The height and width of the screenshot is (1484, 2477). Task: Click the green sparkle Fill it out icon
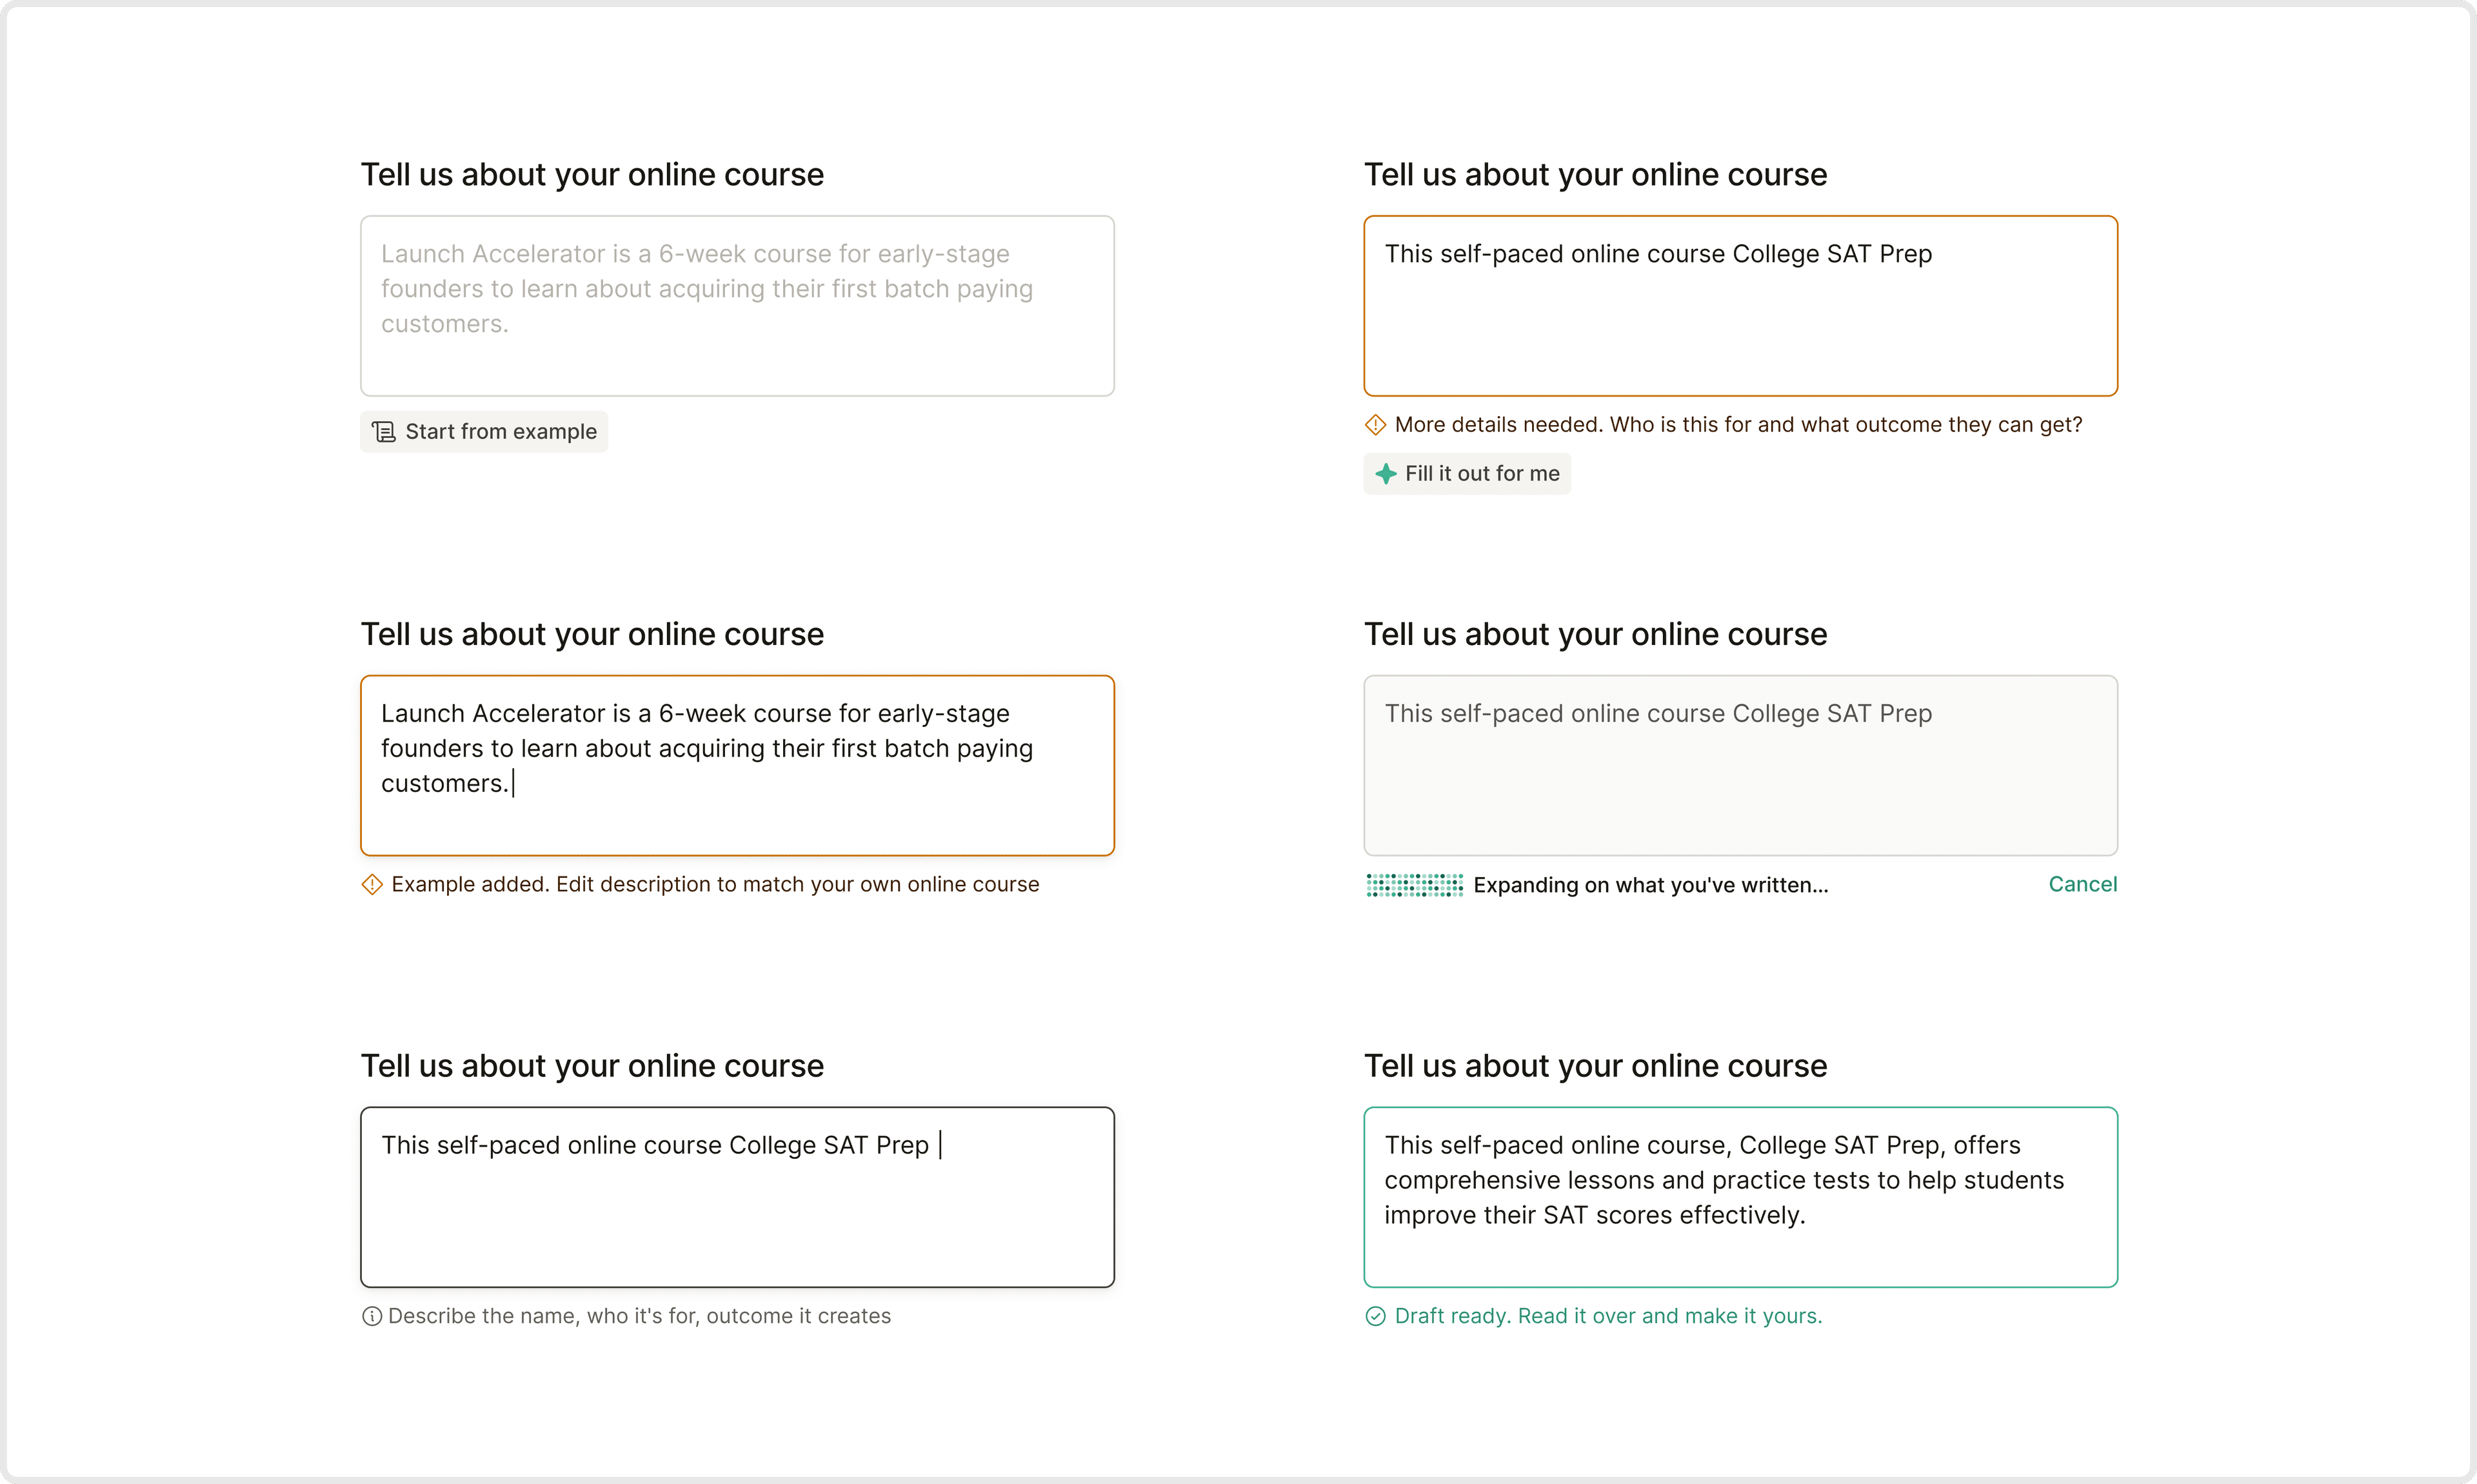[1386, 474]
